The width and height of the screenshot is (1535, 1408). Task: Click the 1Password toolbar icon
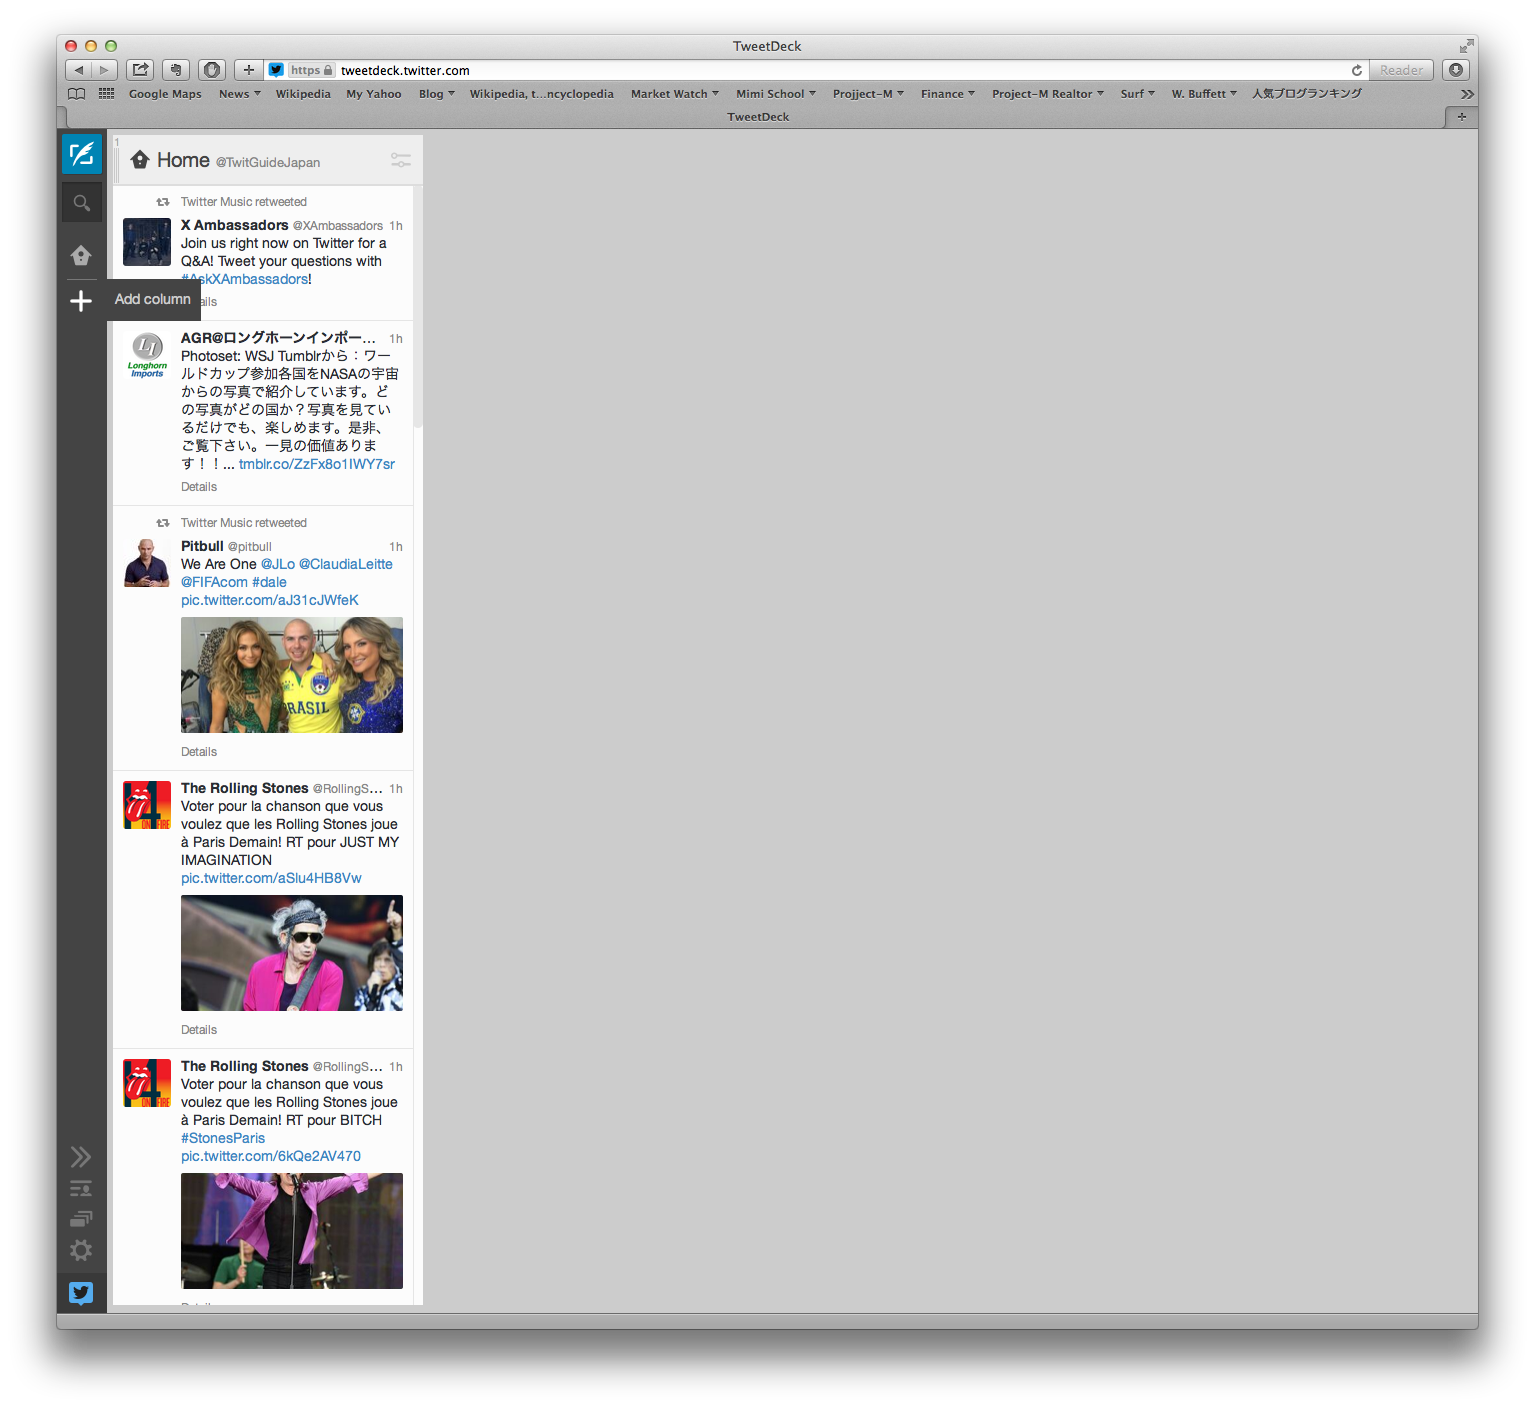tap(212, 70)
